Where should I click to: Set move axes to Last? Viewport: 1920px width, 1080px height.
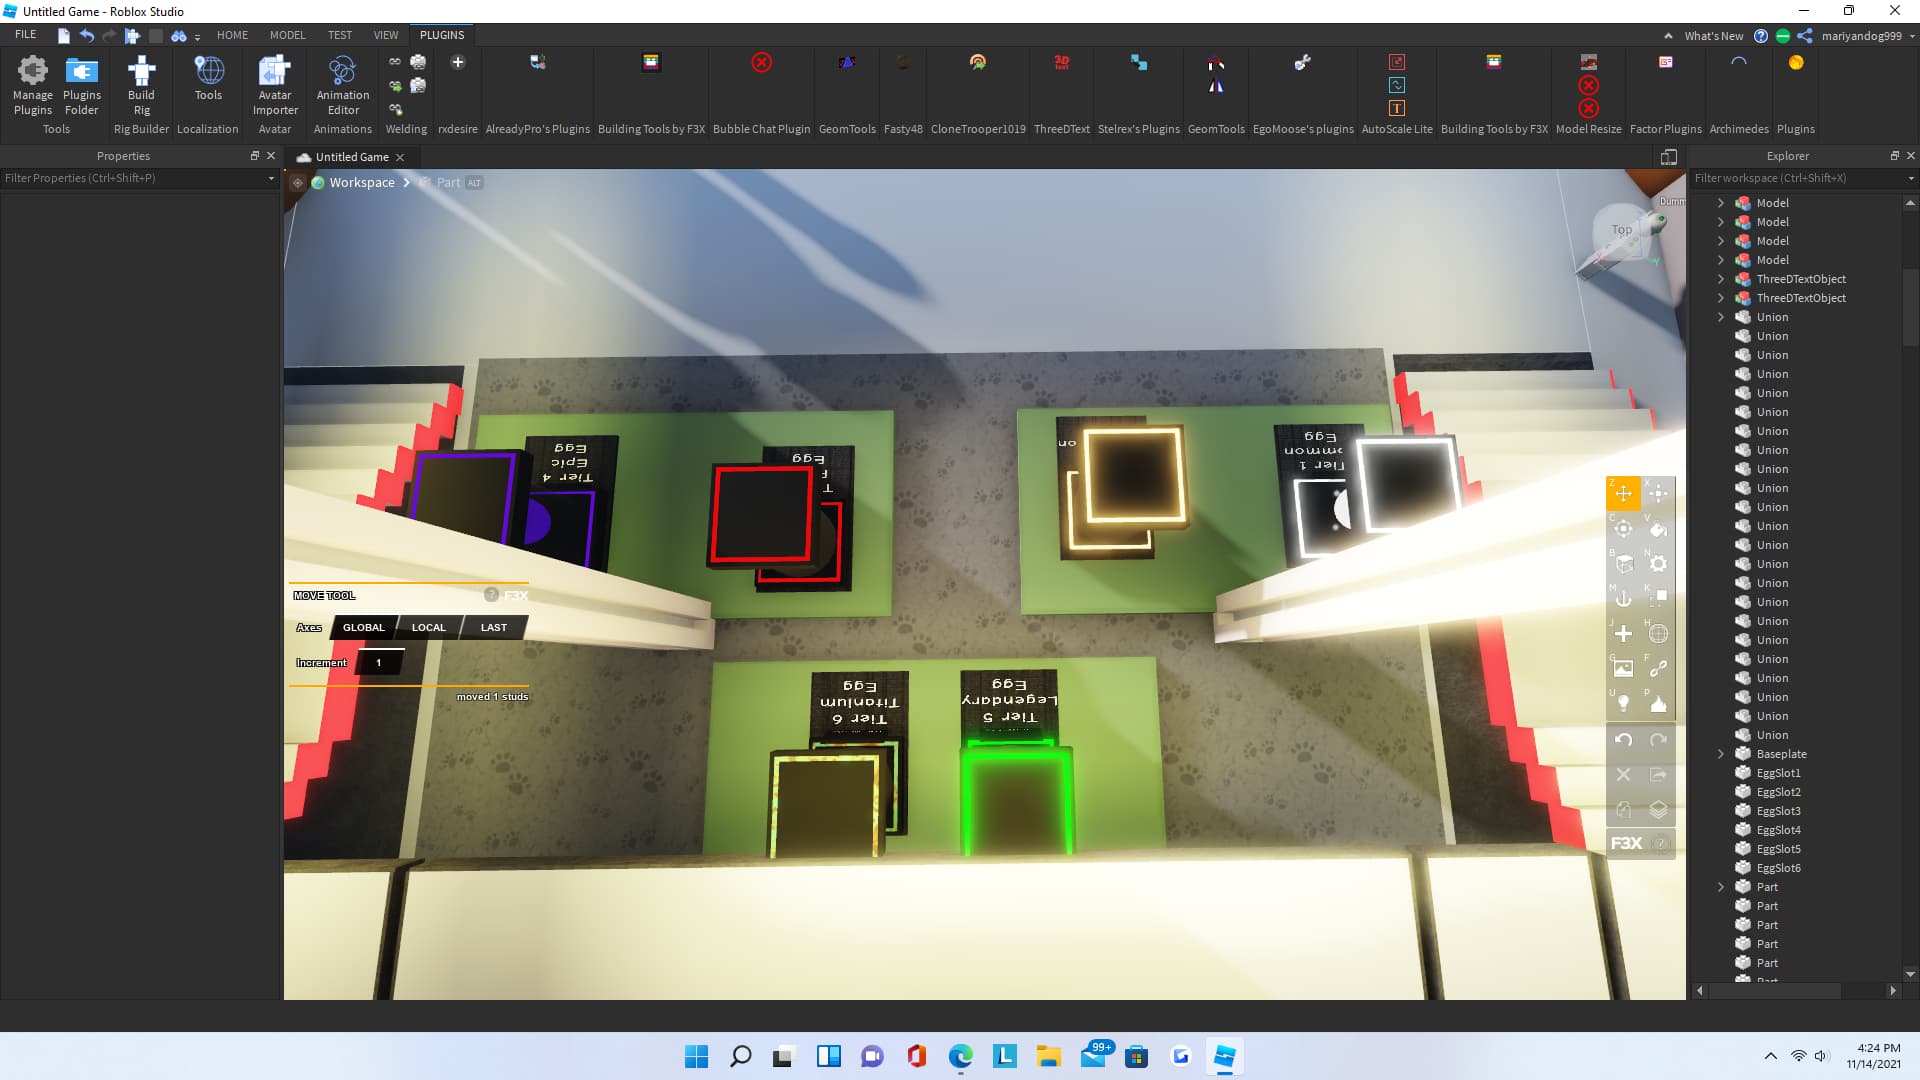[493, 628]
